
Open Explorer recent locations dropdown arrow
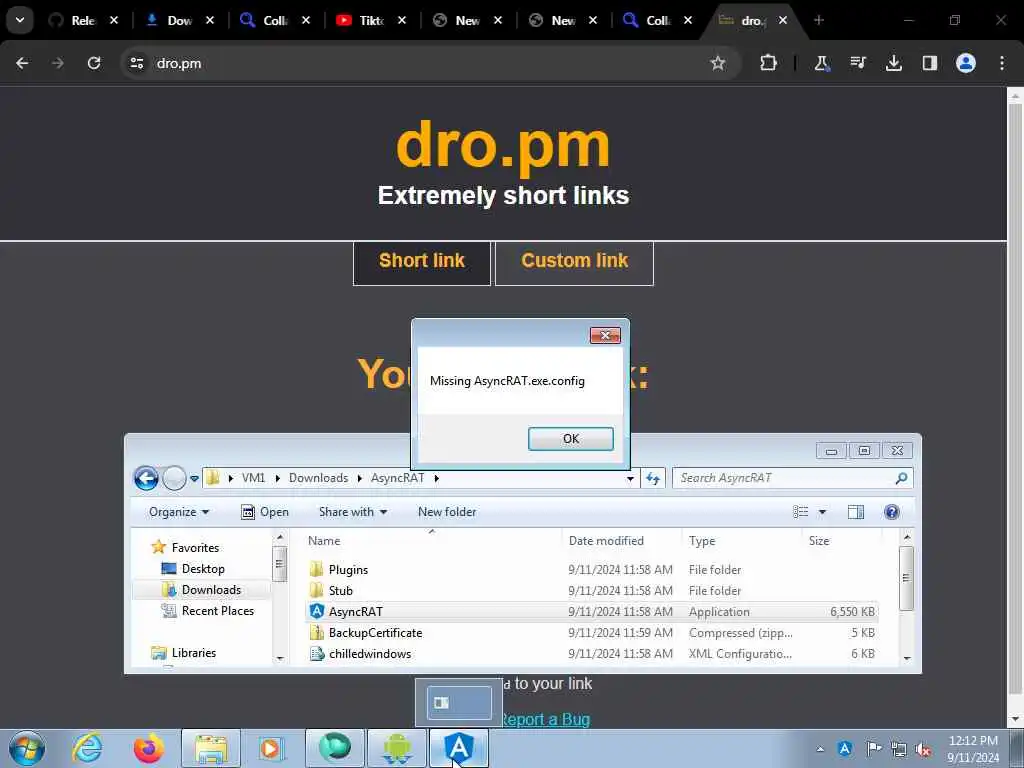pos(194,479)
